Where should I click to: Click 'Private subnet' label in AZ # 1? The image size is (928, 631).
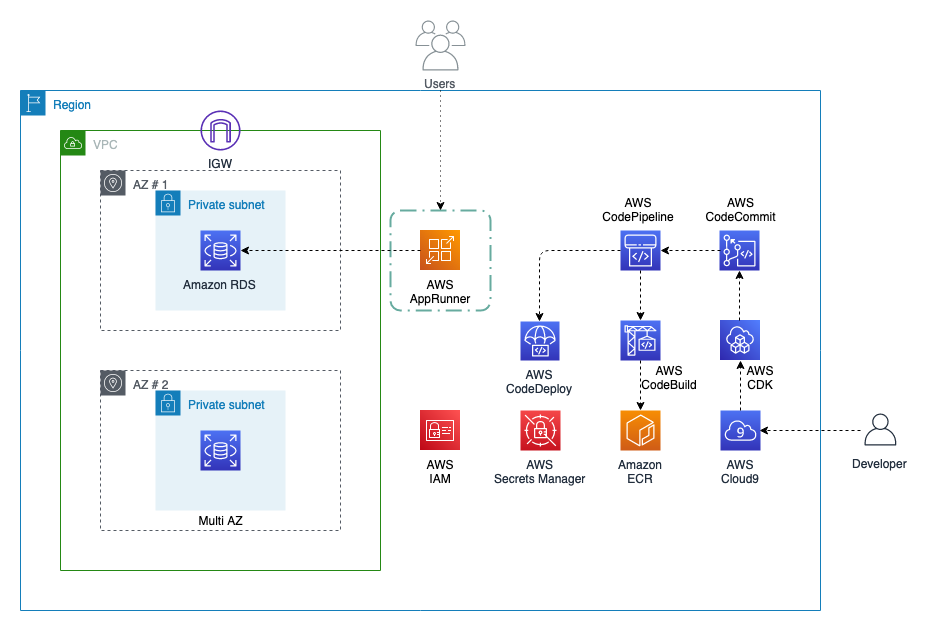point(226,205)
